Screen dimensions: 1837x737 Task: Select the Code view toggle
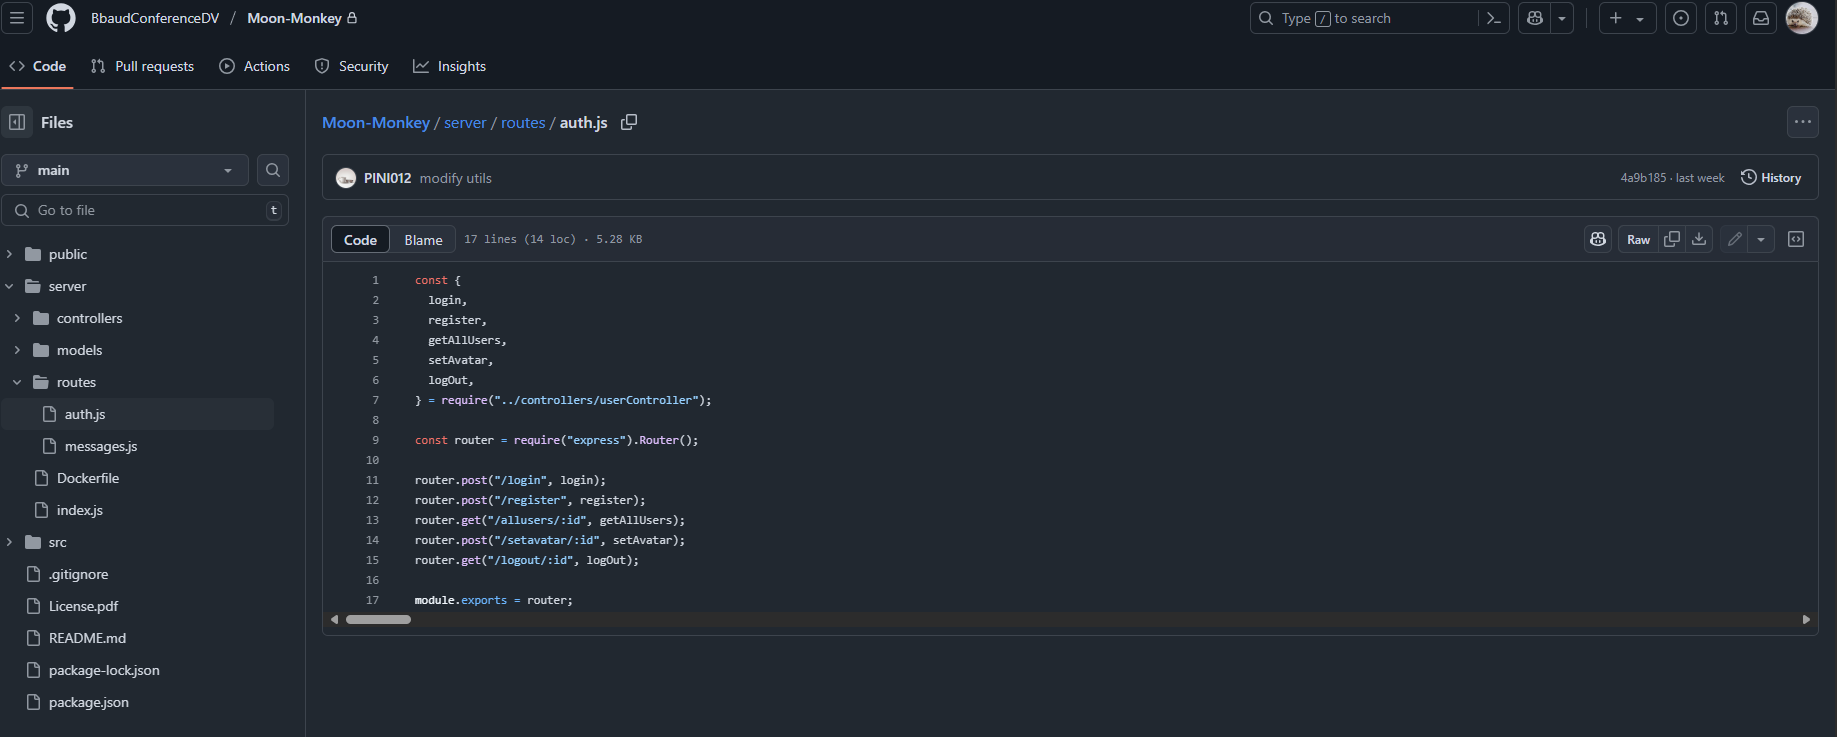[360, 240]
